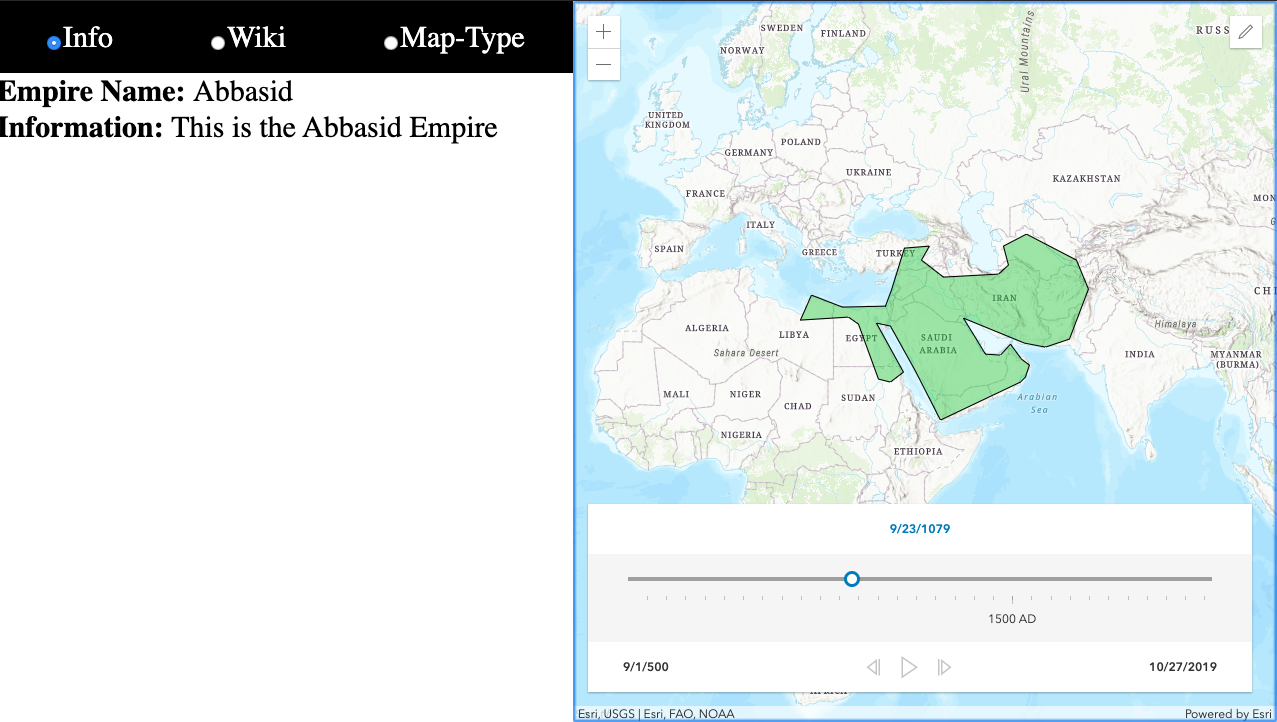Click Powered by Esri link
This screenshot has height=722, width=1277.
click(x=1228, y=714)
